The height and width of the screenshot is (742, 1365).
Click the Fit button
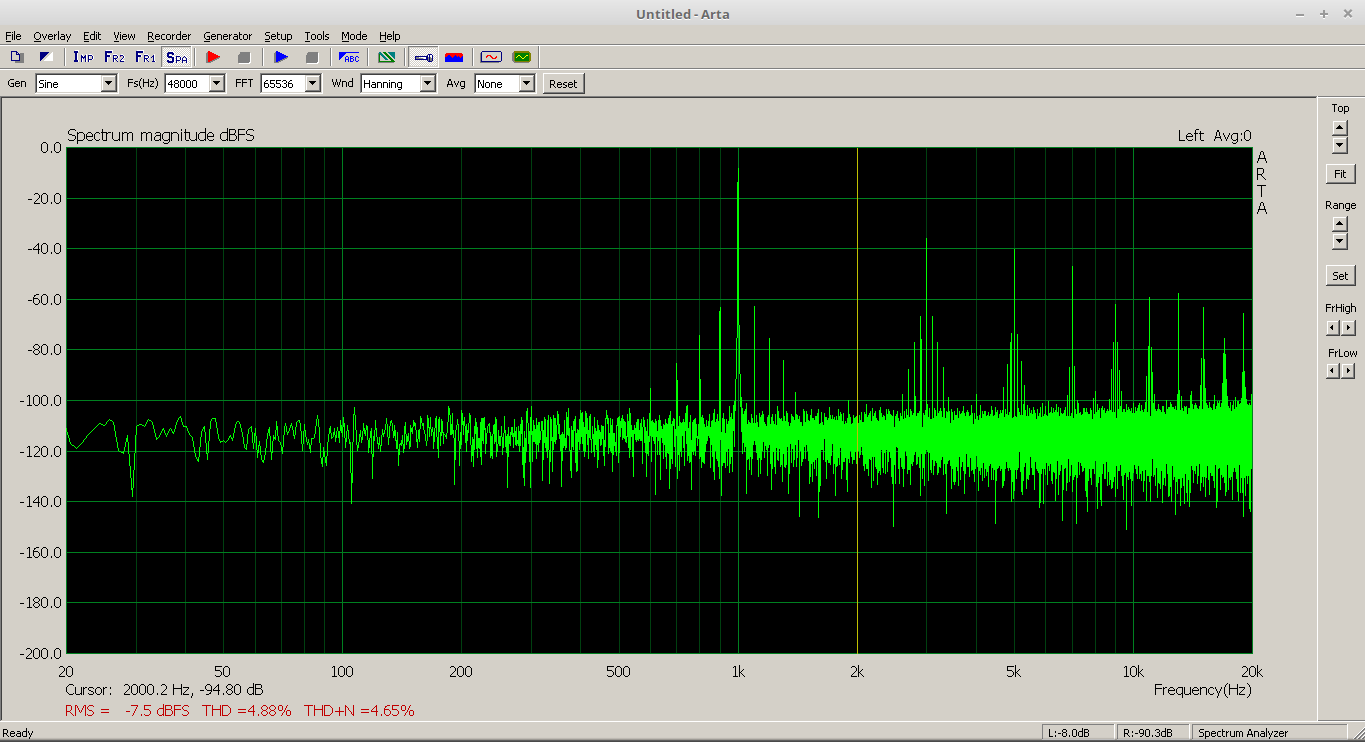pos(1340,174)
